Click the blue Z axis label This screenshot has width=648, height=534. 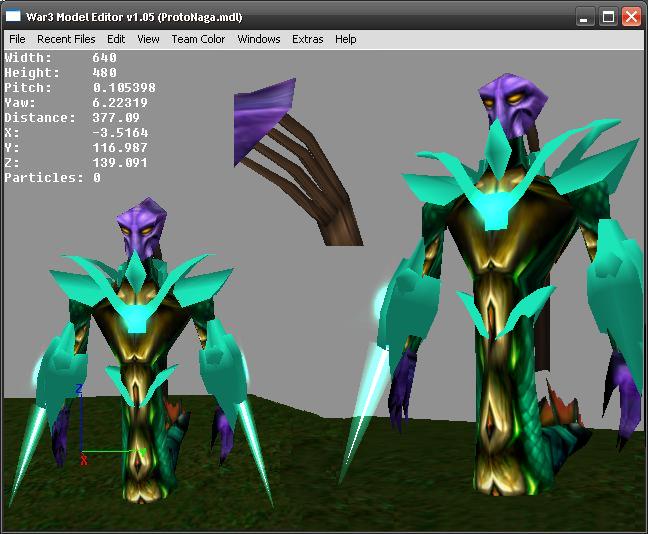coord(79,389)
